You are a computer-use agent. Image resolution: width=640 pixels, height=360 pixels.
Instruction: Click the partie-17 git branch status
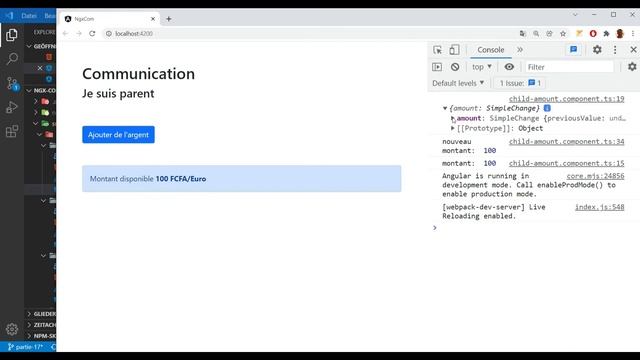click(x=25, y=347)
